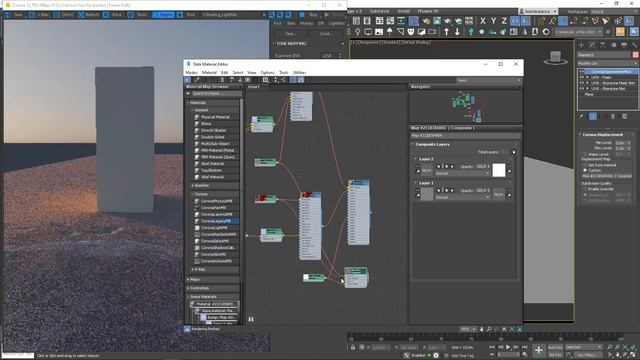Click the Layer 2 None texture button
This screenshot has width=640, height=360.
pos(427,170)
